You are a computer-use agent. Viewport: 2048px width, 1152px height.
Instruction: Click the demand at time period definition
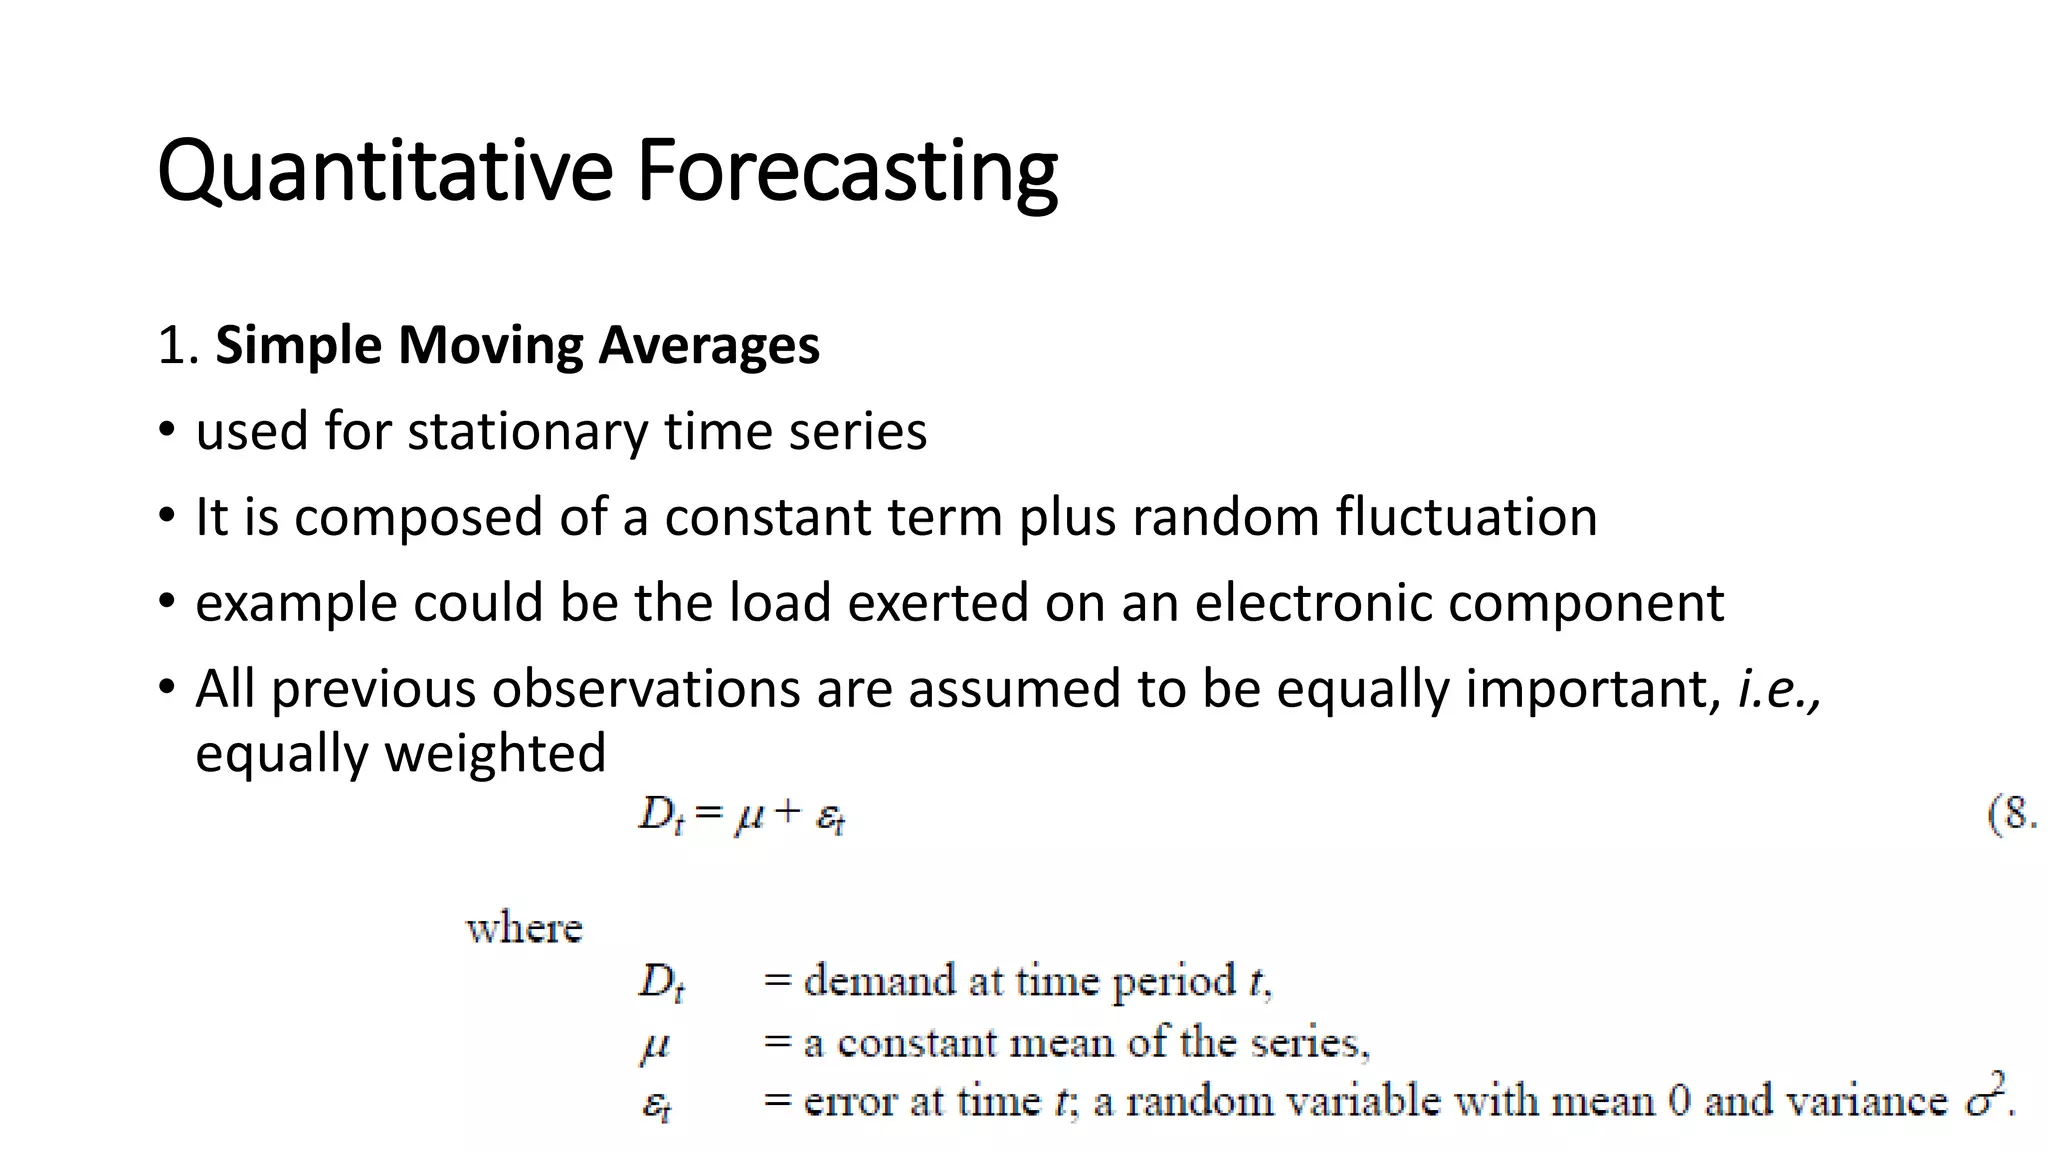click(x=1018, y=981)
